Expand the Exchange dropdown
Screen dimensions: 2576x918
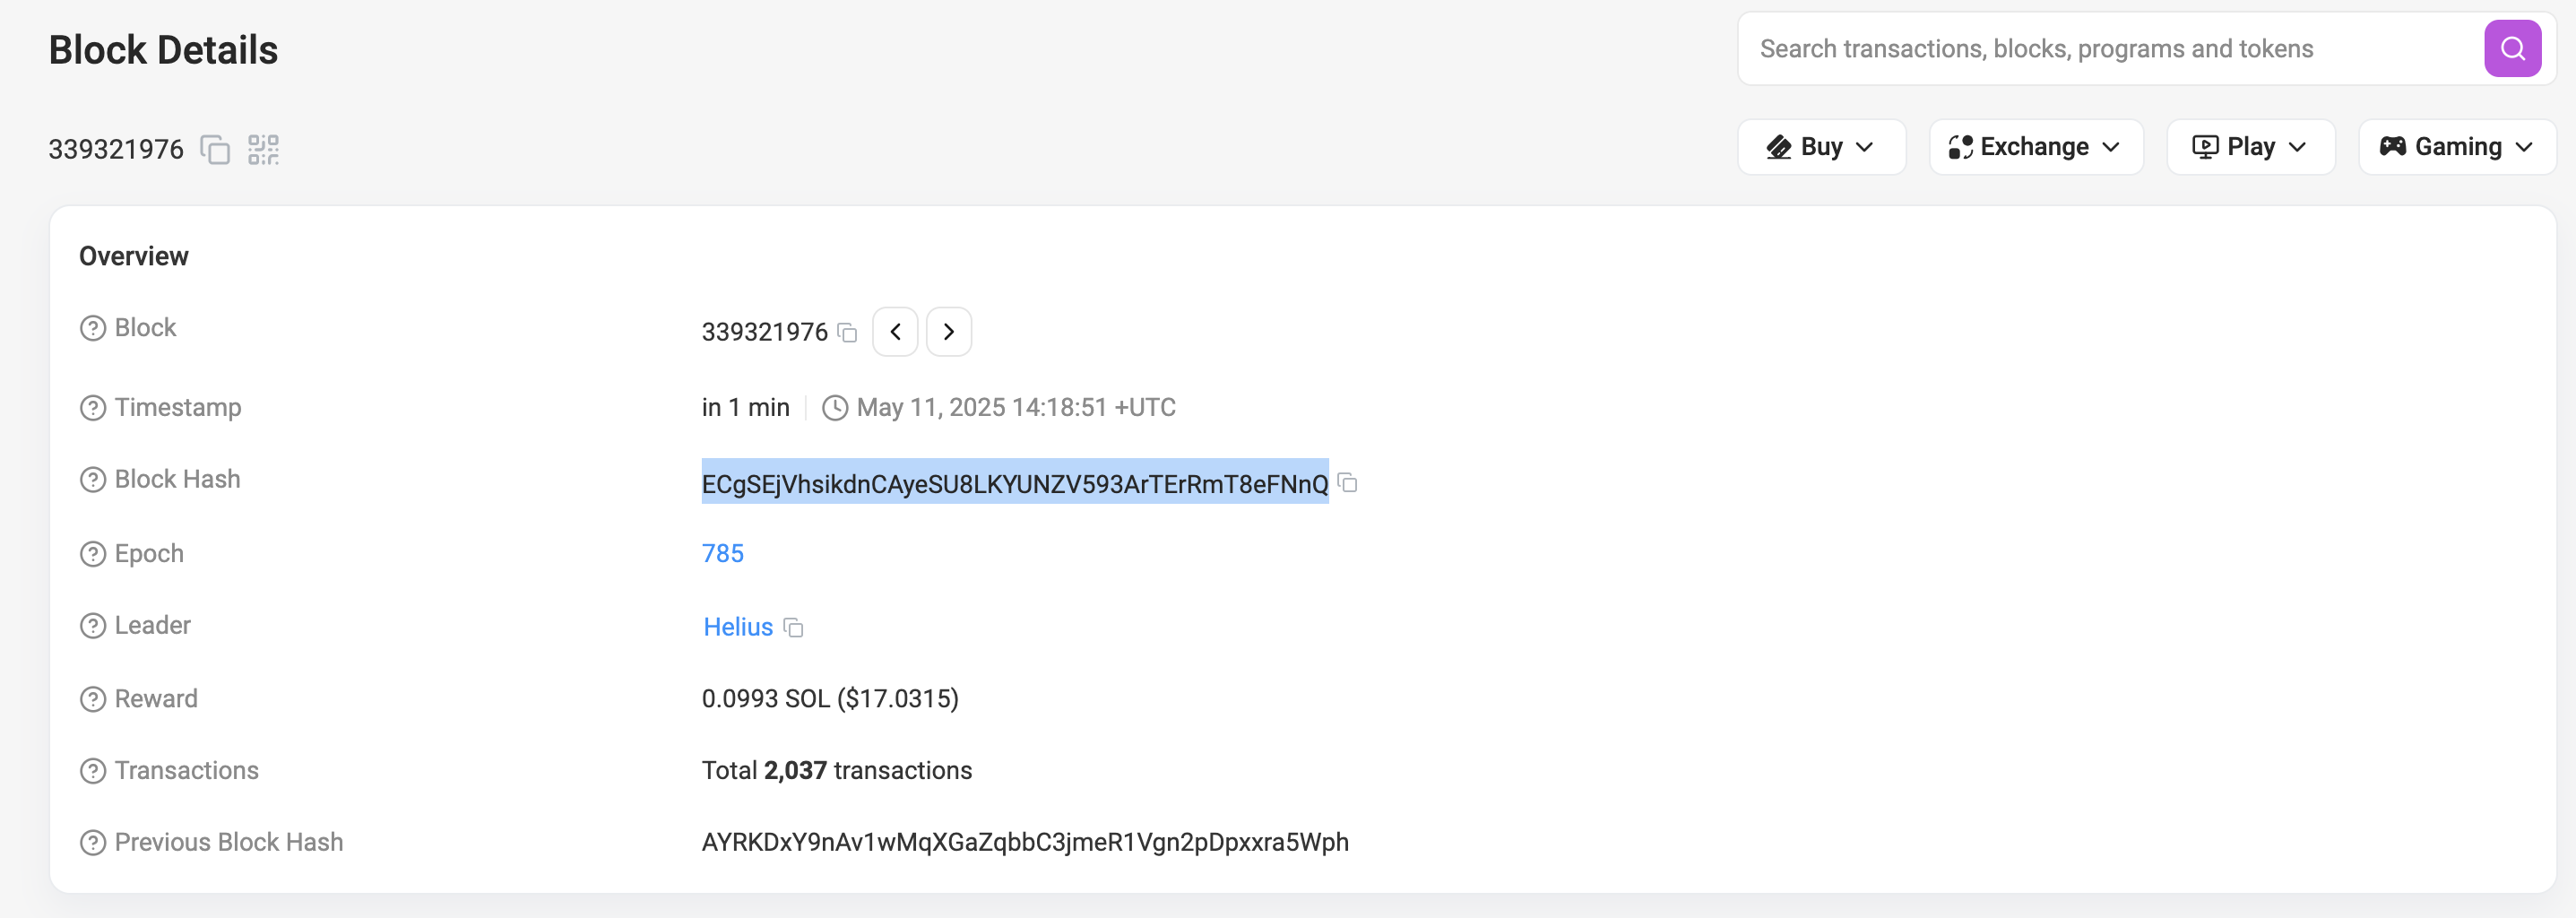(2036, 146)
